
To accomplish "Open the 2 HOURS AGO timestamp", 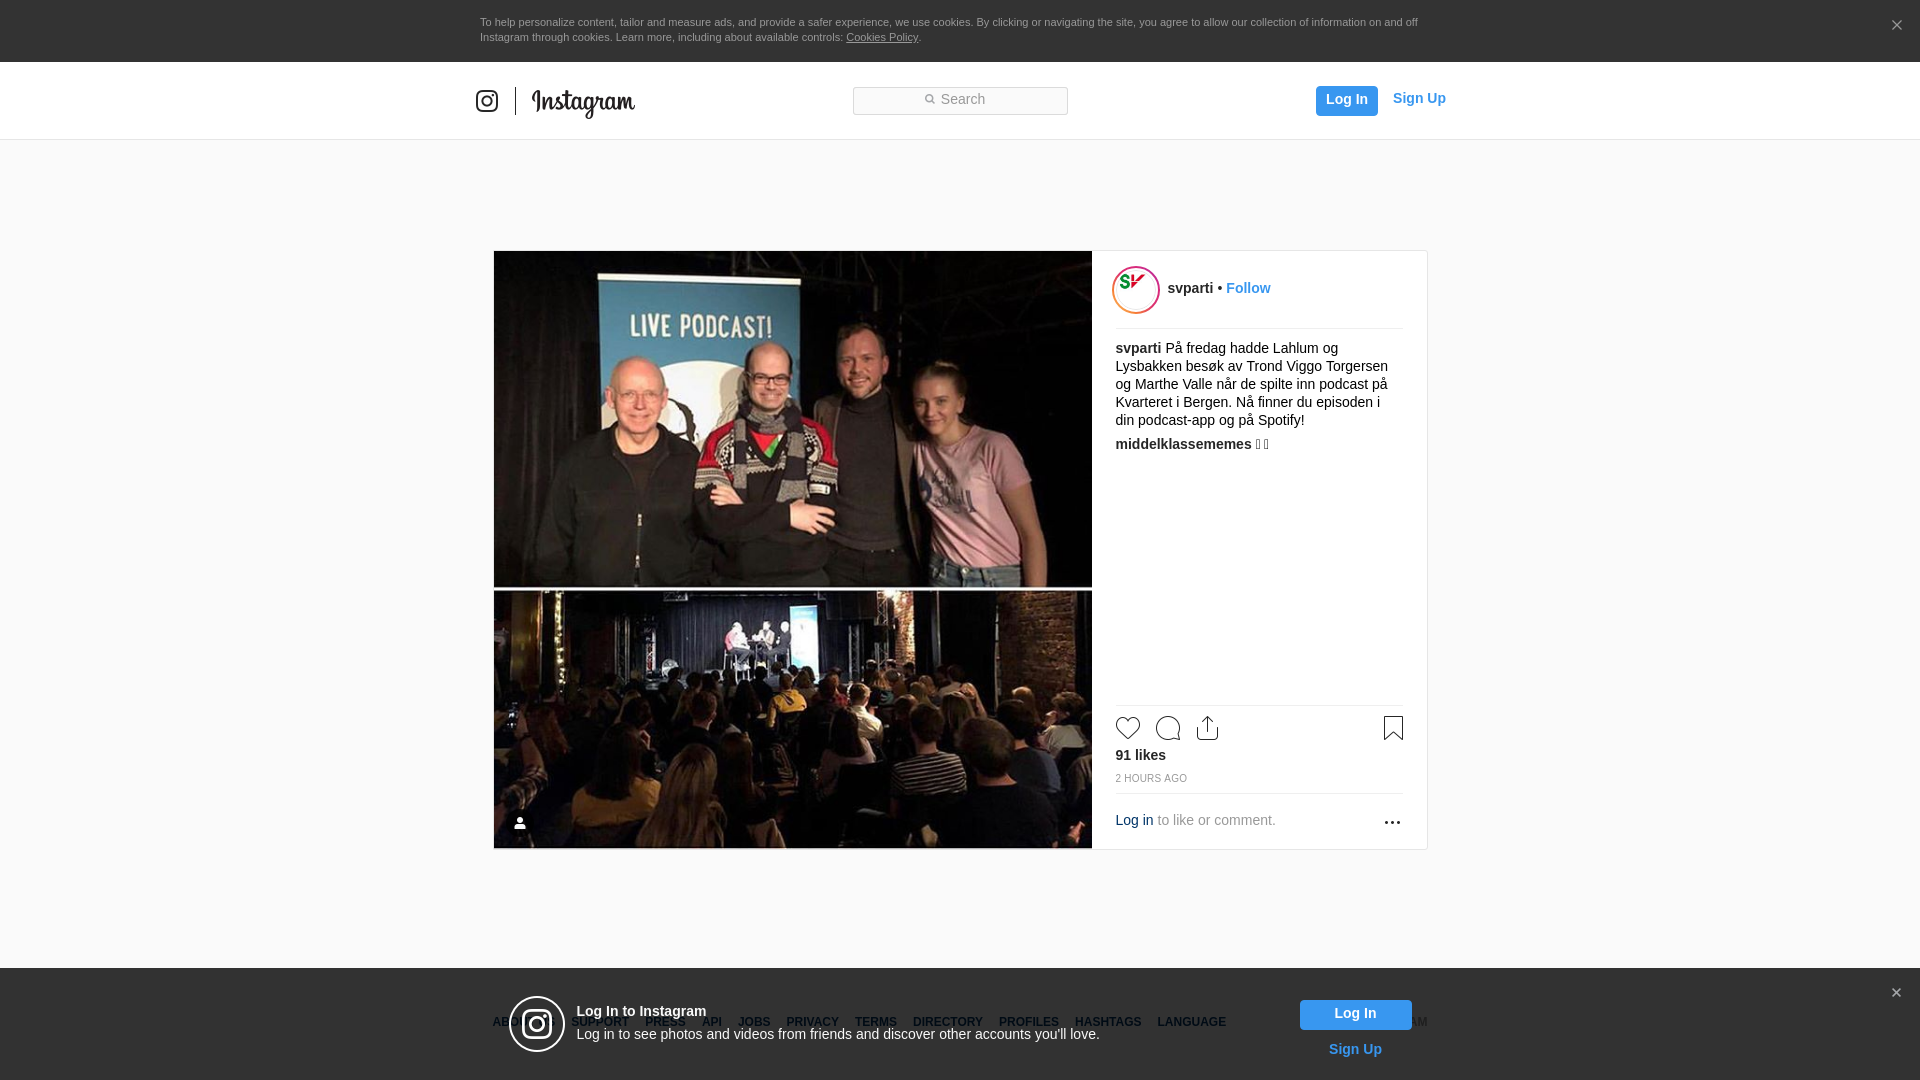I will click(x=1151, y=778).
